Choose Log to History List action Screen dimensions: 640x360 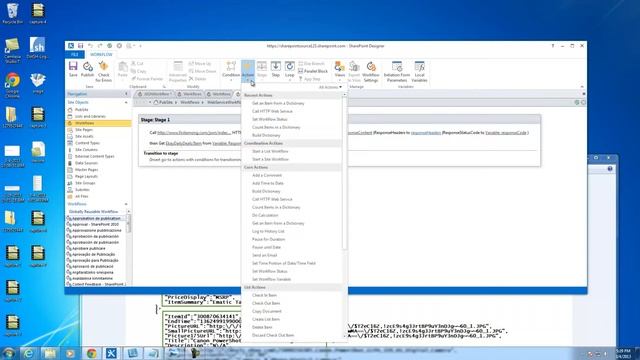coord(268,231)
